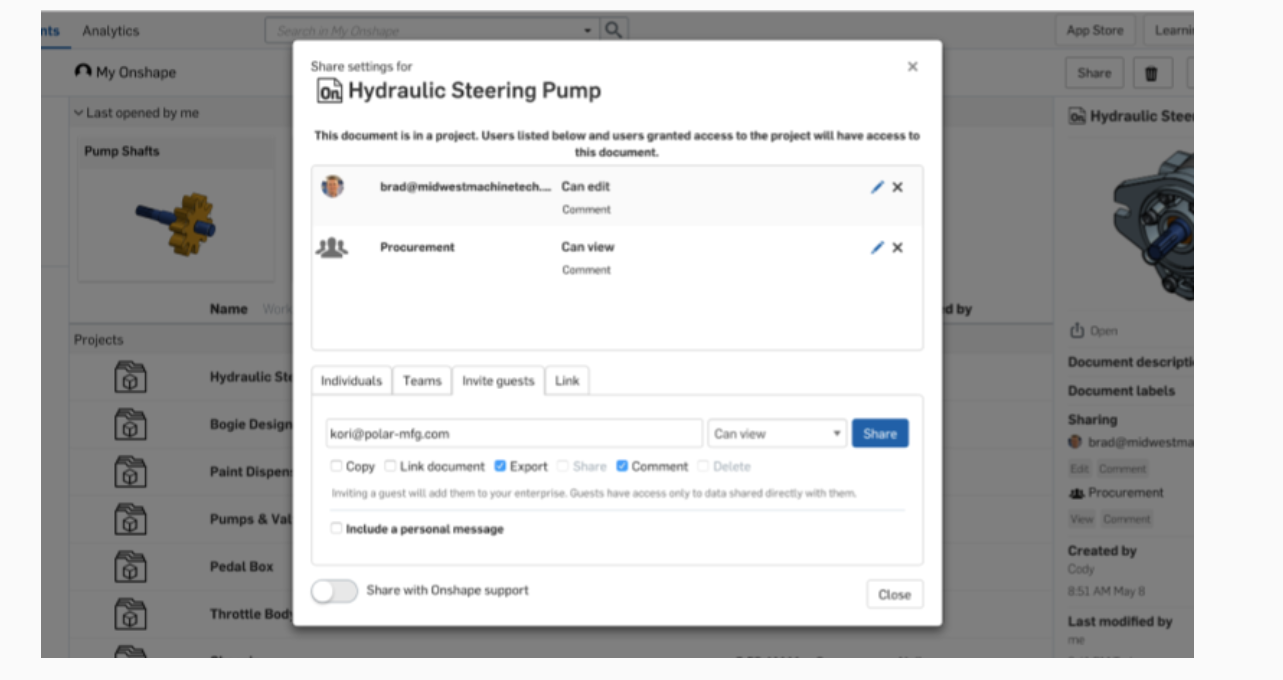Image resolution: width=1283 pixels, height=680 pixels.
Task: Click Pedal Box project name
Action: (242, 566)
